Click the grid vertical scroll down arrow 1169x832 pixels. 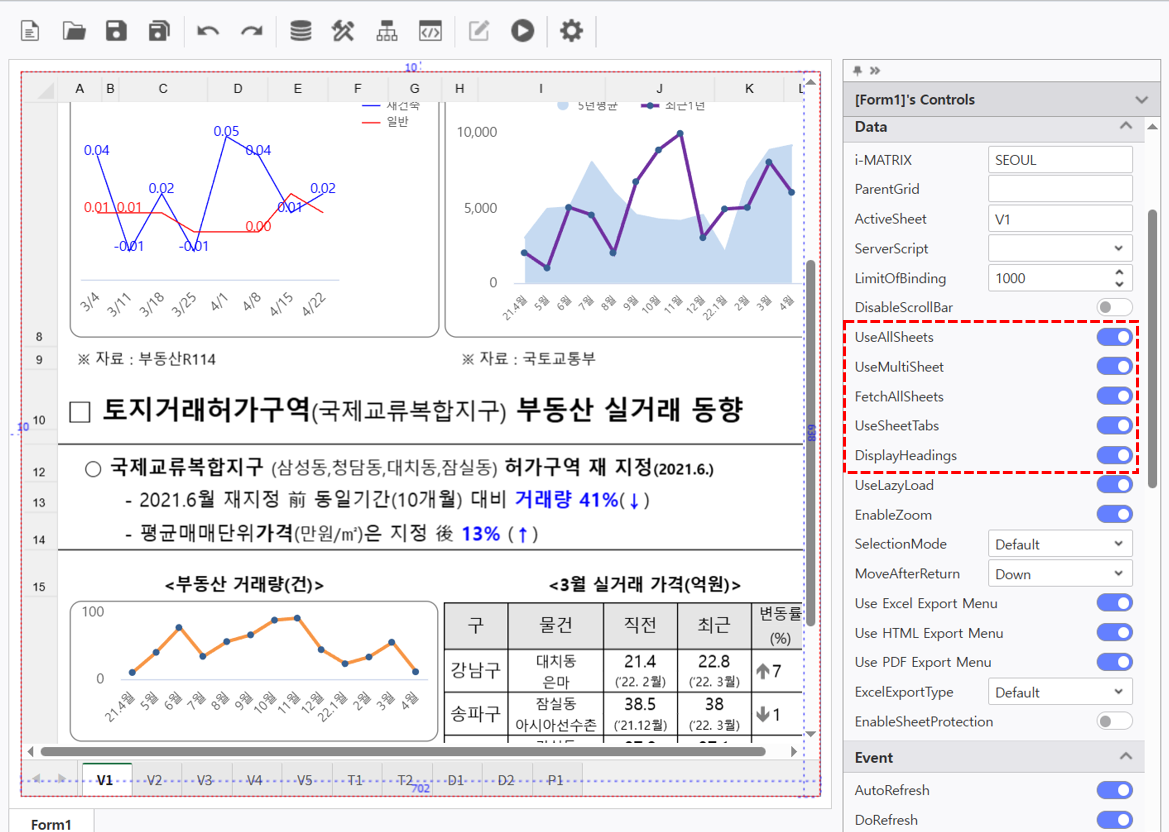[810, 734]
